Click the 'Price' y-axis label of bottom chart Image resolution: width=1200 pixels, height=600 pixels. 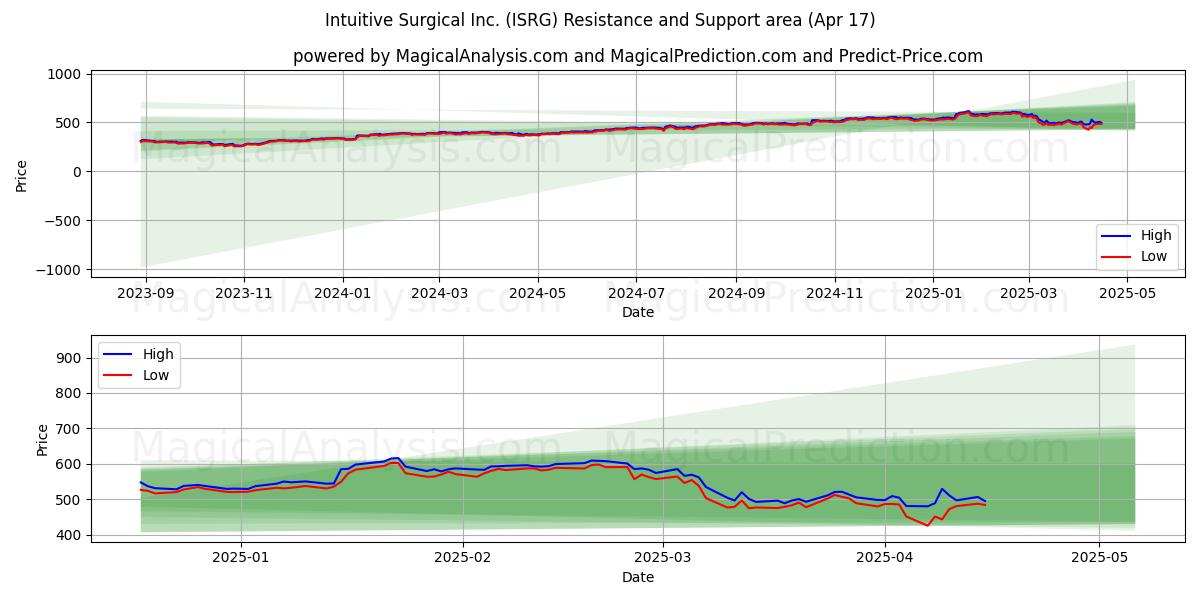[x=42, y=438]
